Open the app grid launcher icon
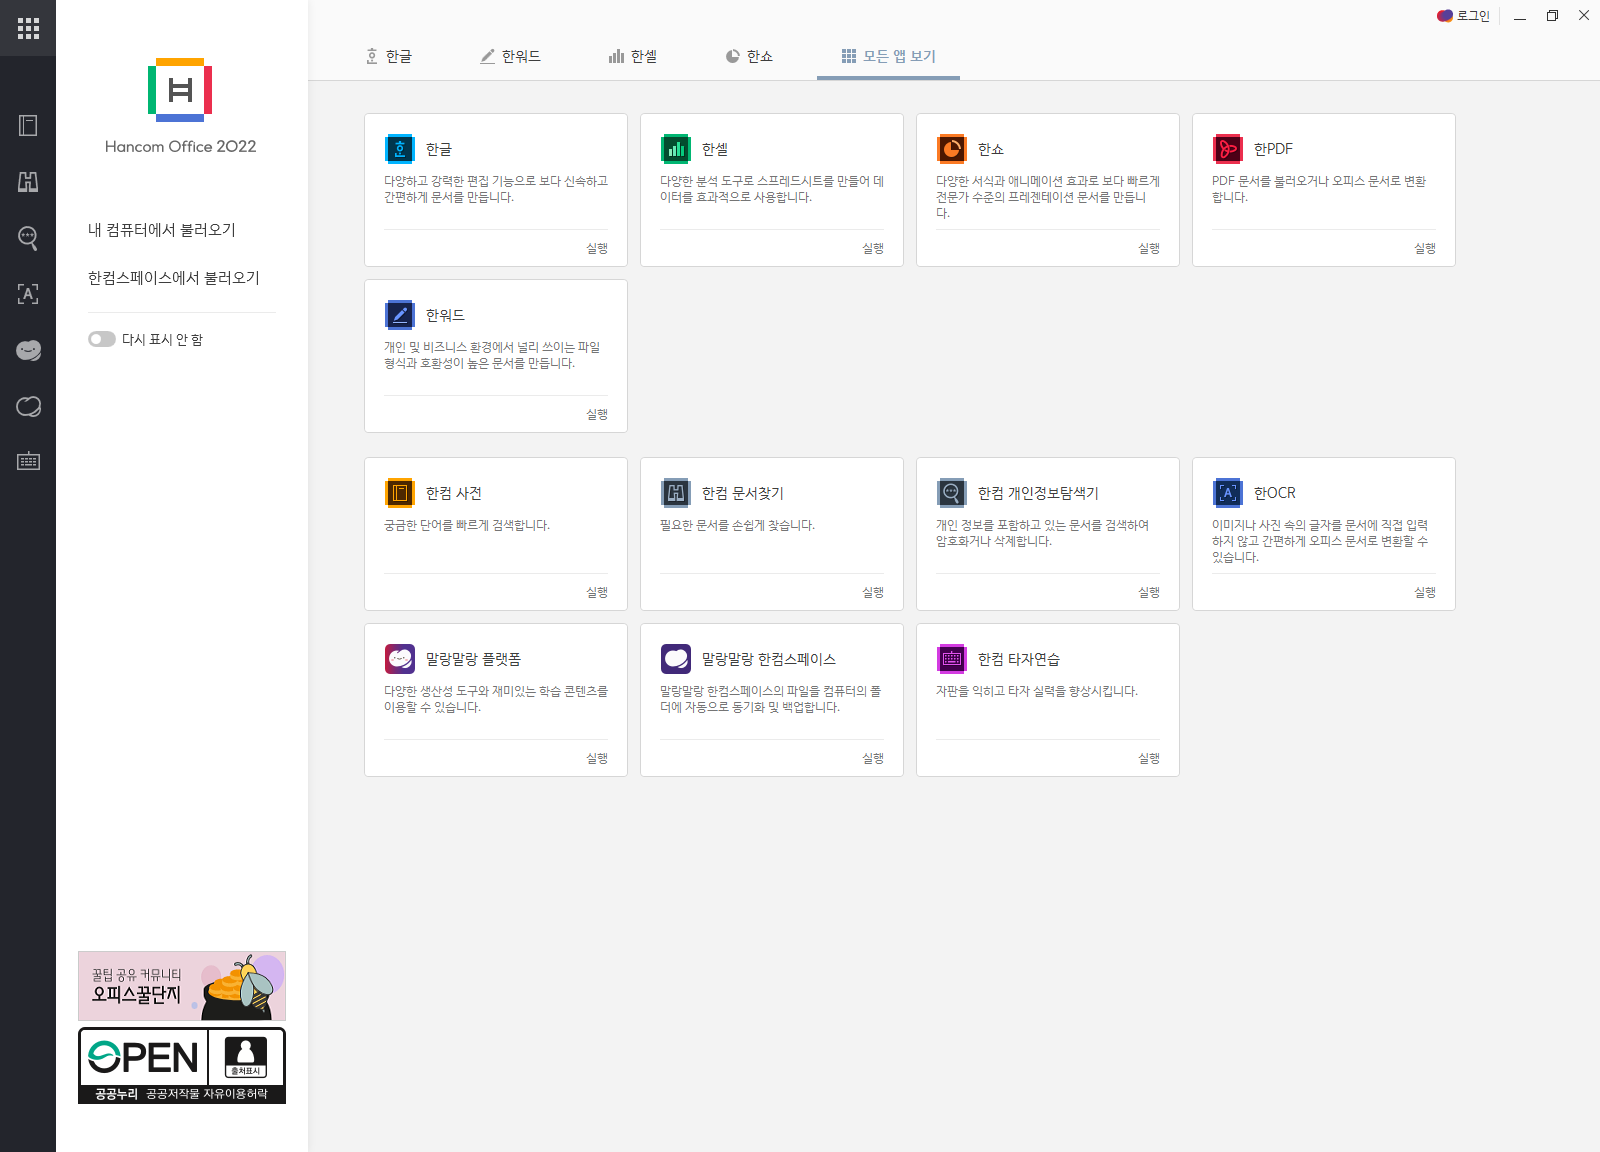Viewport: 1600px width, 1152px height. pyautogui.click(x=28, y=28)
